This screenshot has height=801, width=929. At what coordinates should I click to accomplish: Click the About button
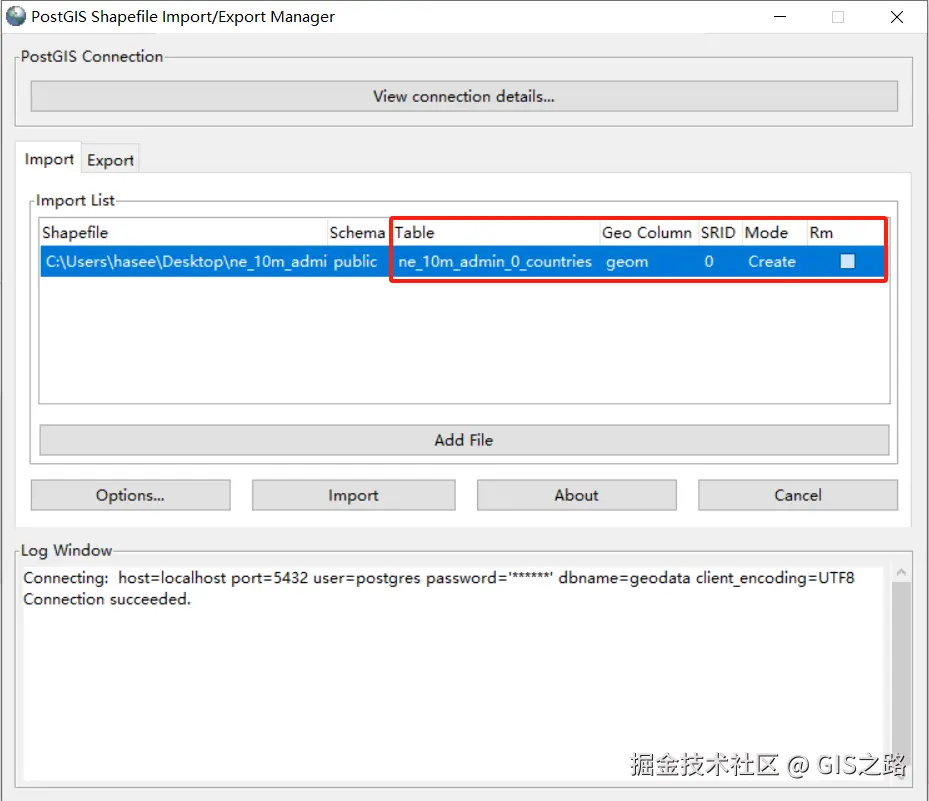pos(576,495)
